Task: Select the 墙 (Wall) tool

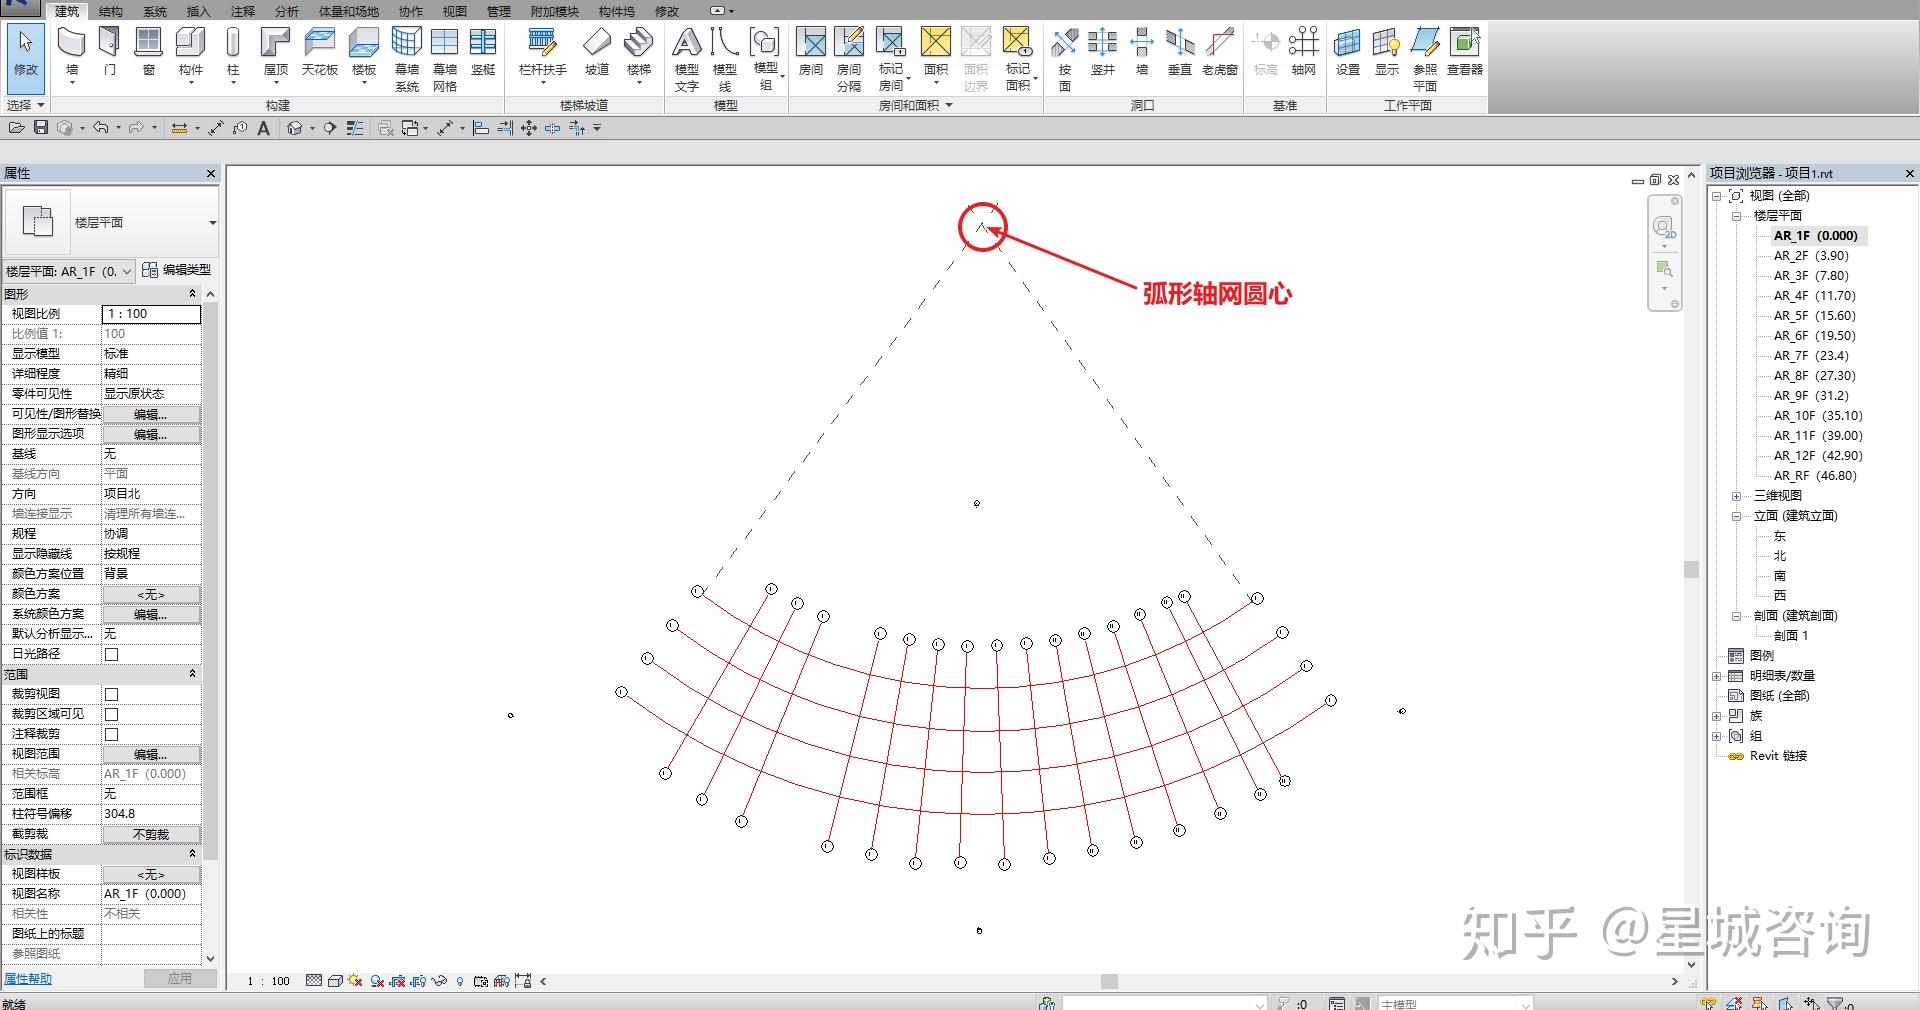Action: coord(71,52)
